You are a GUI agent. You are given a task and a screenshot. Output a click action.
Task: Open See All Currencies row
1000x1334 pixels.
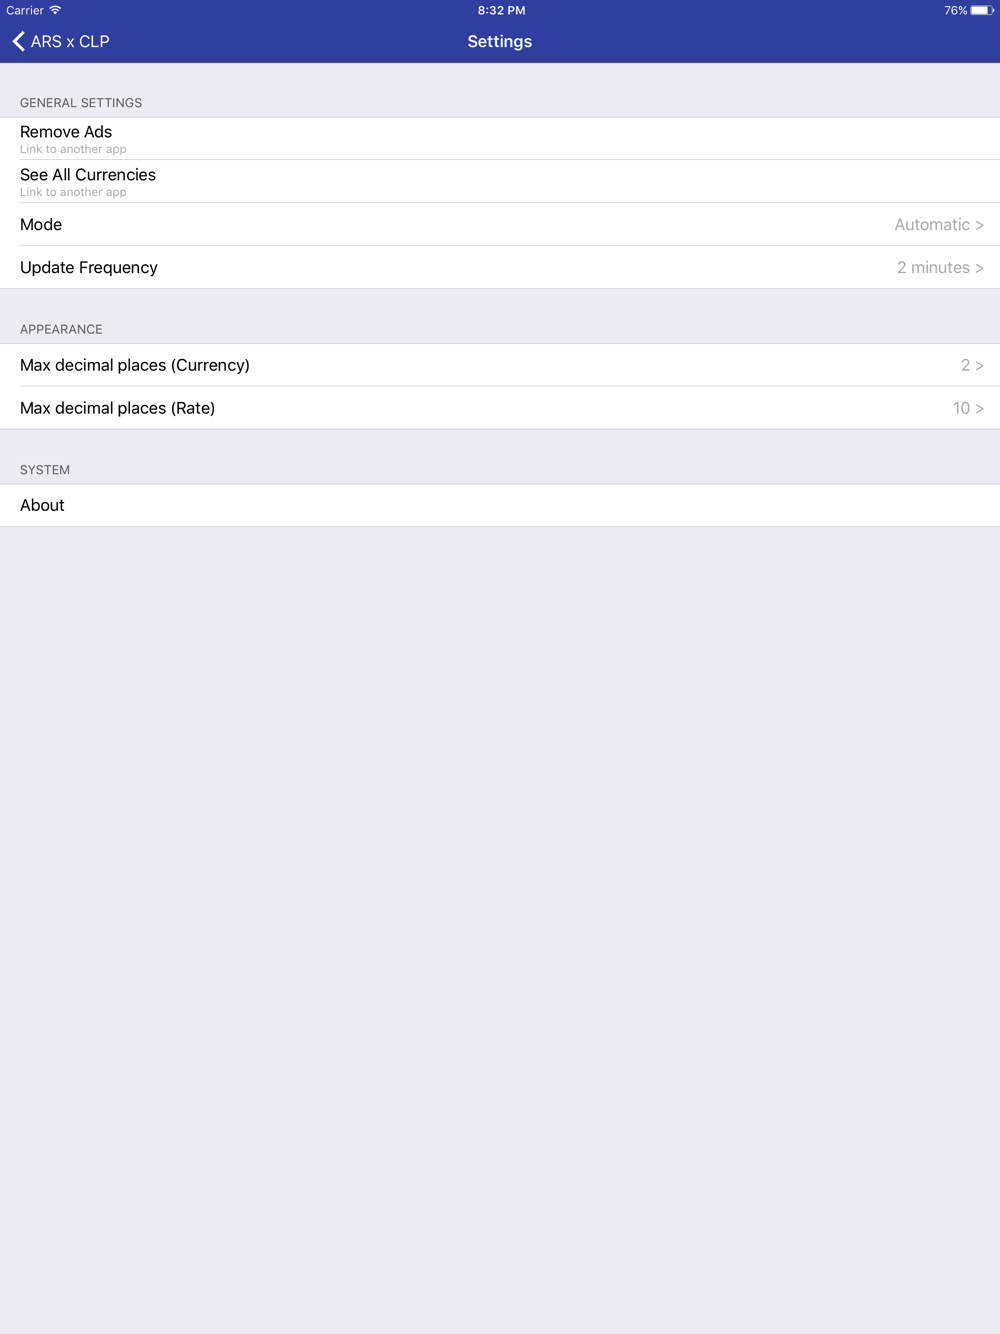[500, 182]
